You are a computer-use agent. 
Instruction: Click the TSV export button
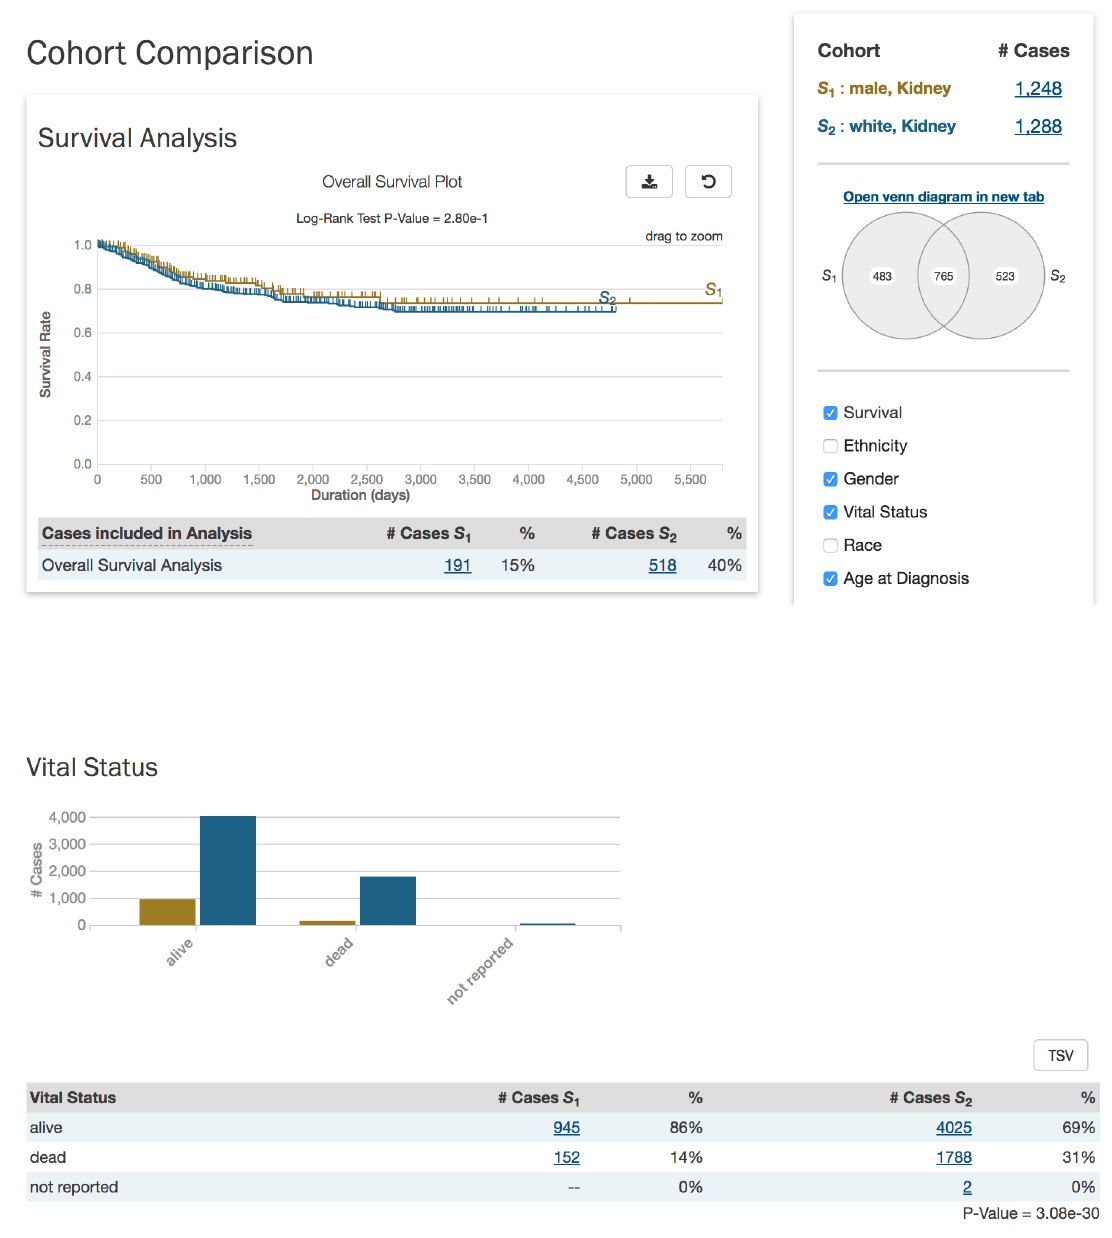pyautogui.click(x=1060, y=1056)
